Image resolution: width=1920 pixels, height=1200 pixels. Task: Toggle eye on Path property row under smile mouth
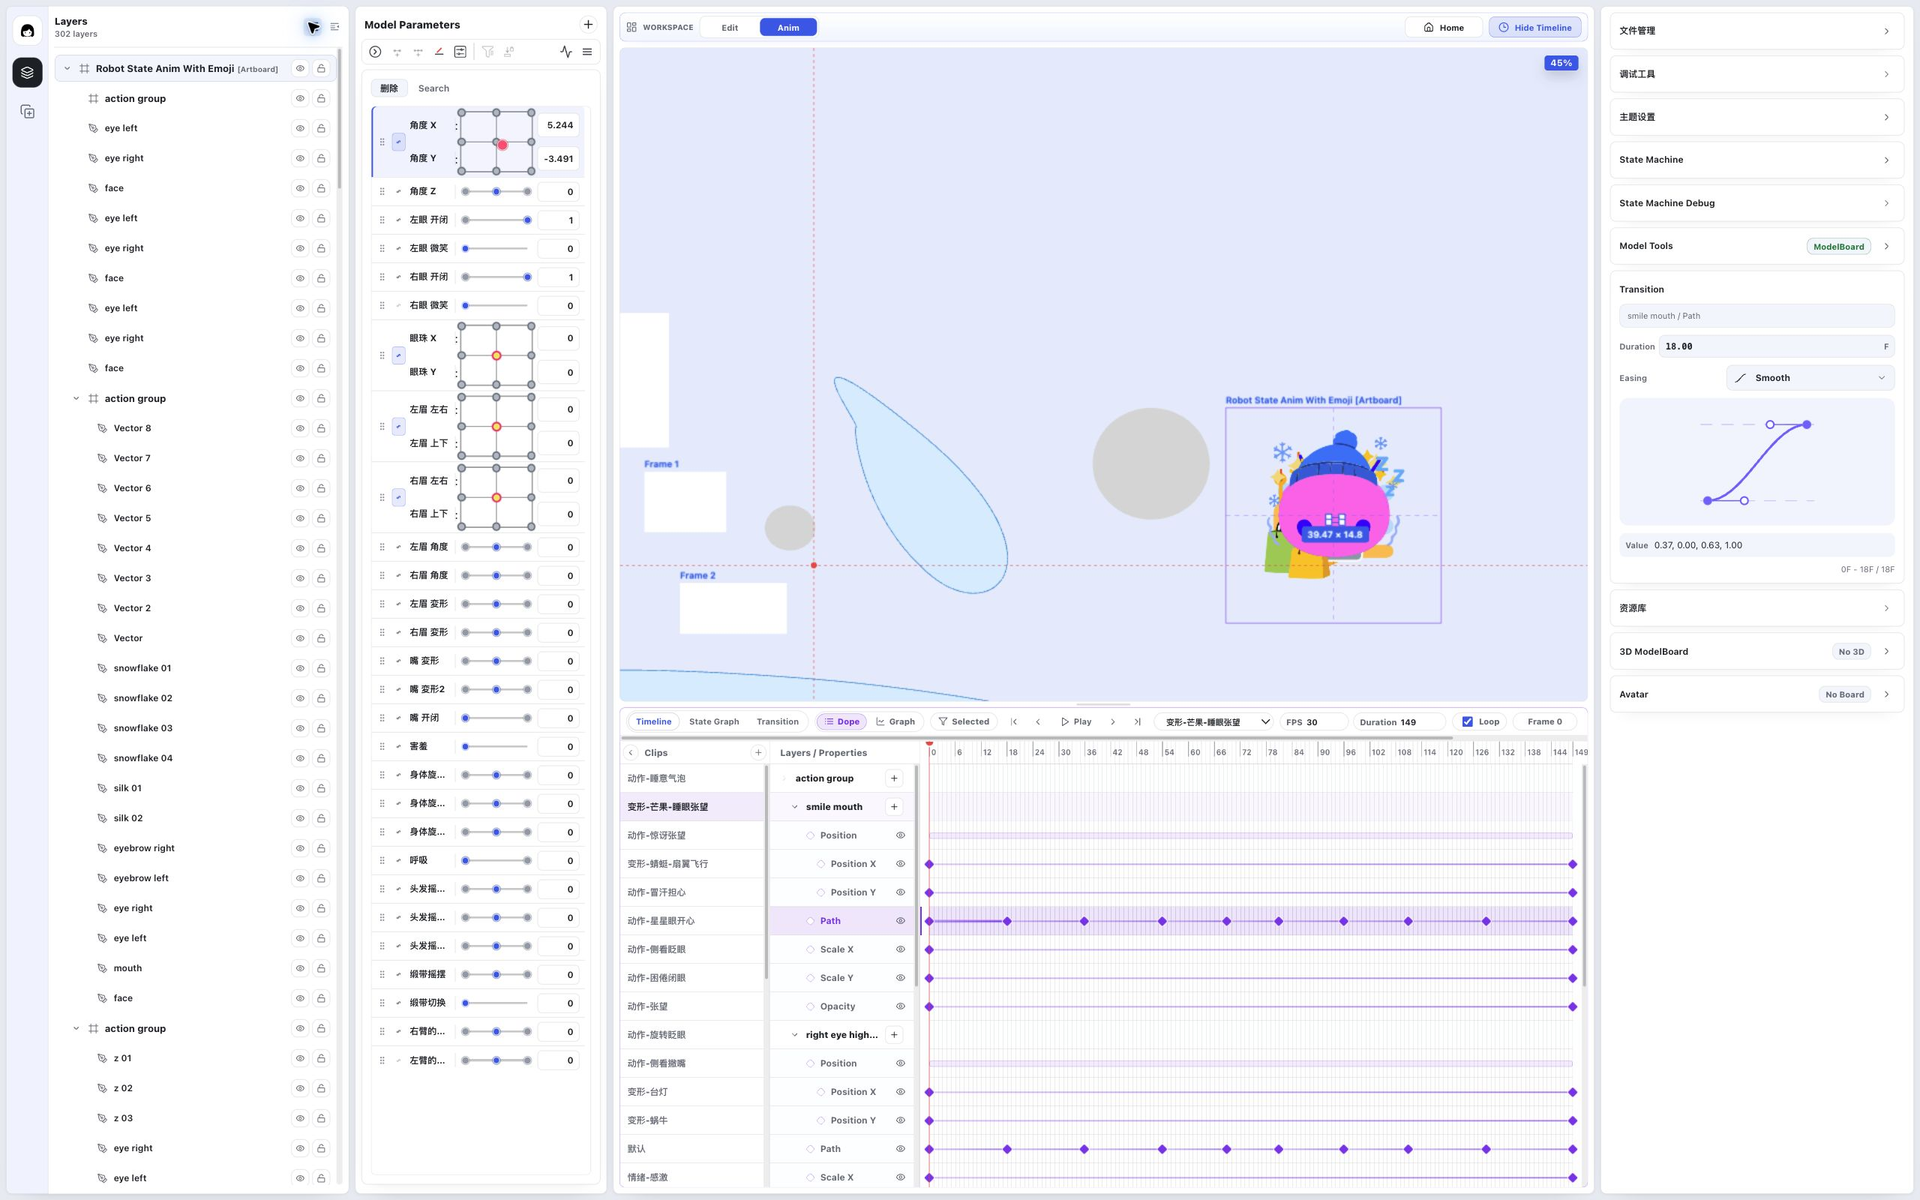pyautogui.click(x=900, y=921)
